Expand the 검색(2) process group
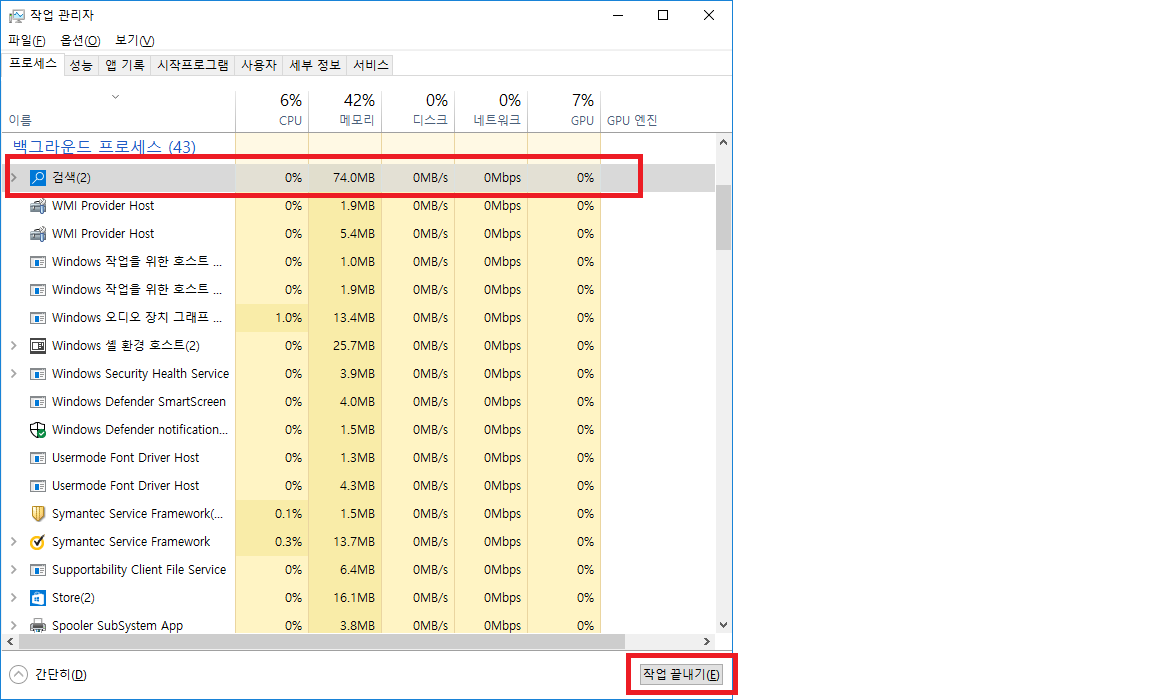The image size is (1152, 700). point(13,178)
